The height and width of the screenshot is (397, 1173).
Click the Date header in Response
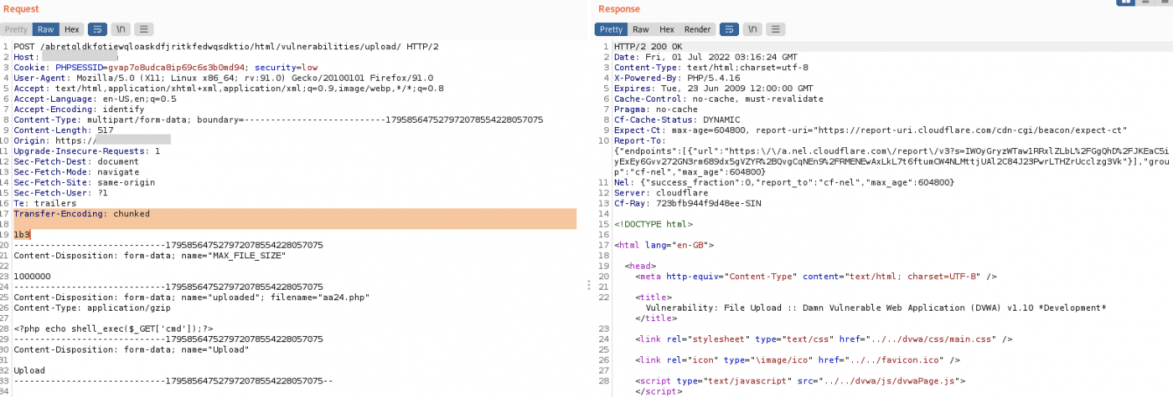point(705,57)
